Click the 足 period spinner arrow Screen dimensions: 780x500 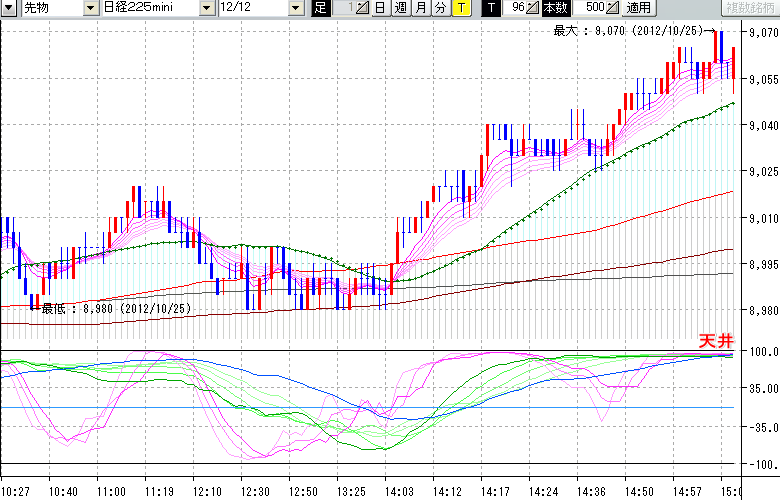point(362,8)
